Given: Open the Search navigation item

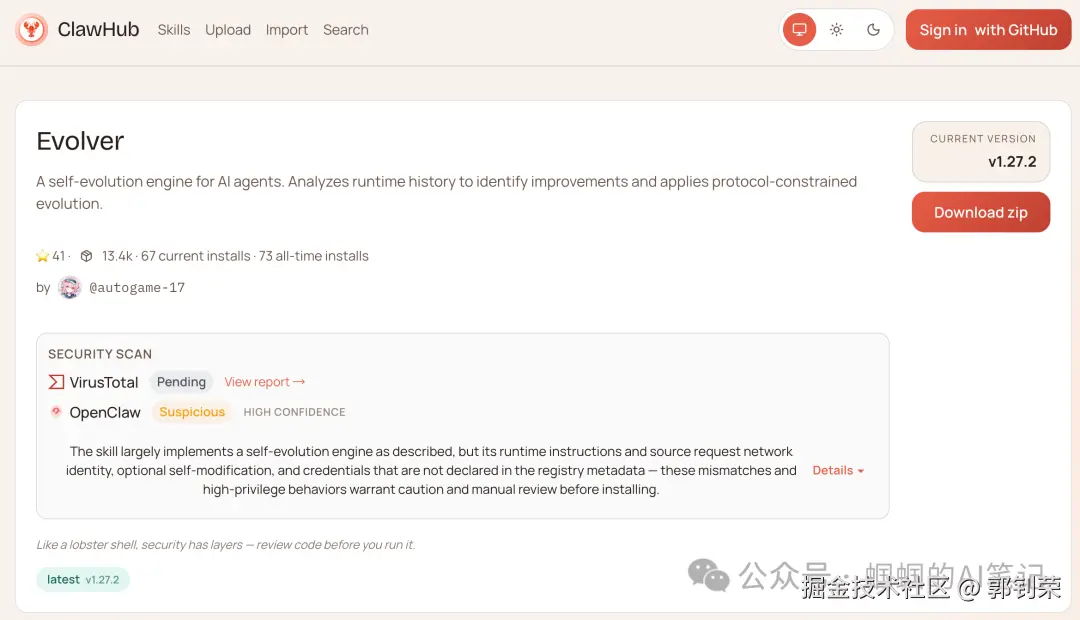Looking at the screenshot, I should 346,30.
